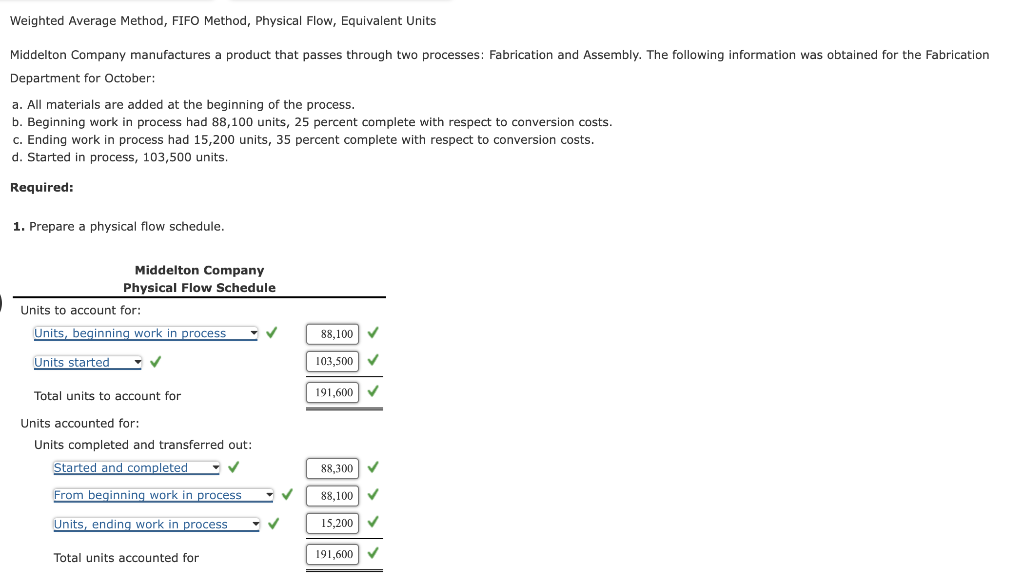The image size is (1024, 583).
Task: Click the checkmark next to Total units accounted for
Action: point(372,553)
